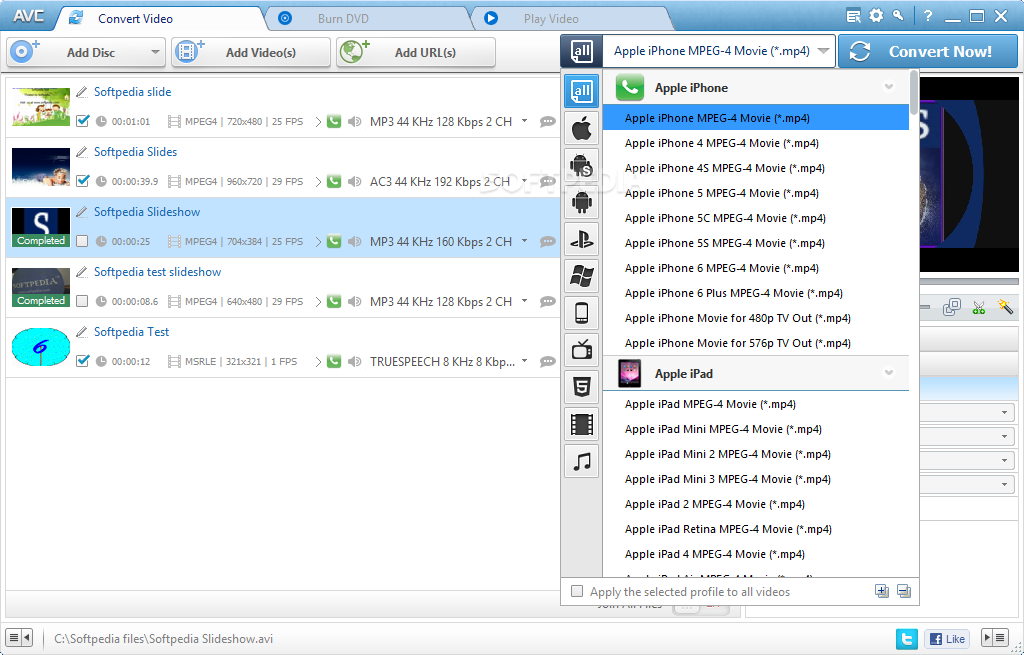Open audio track dropdown for Softpedia slide
This screenshot has width=1024, height=655.
524,121
